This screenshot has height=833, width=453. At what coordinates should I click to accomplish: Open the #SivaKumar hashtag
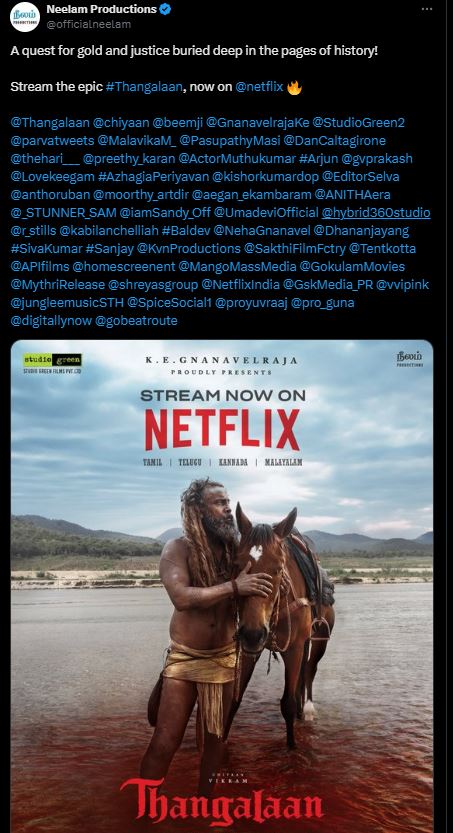[x=46, y=249]
